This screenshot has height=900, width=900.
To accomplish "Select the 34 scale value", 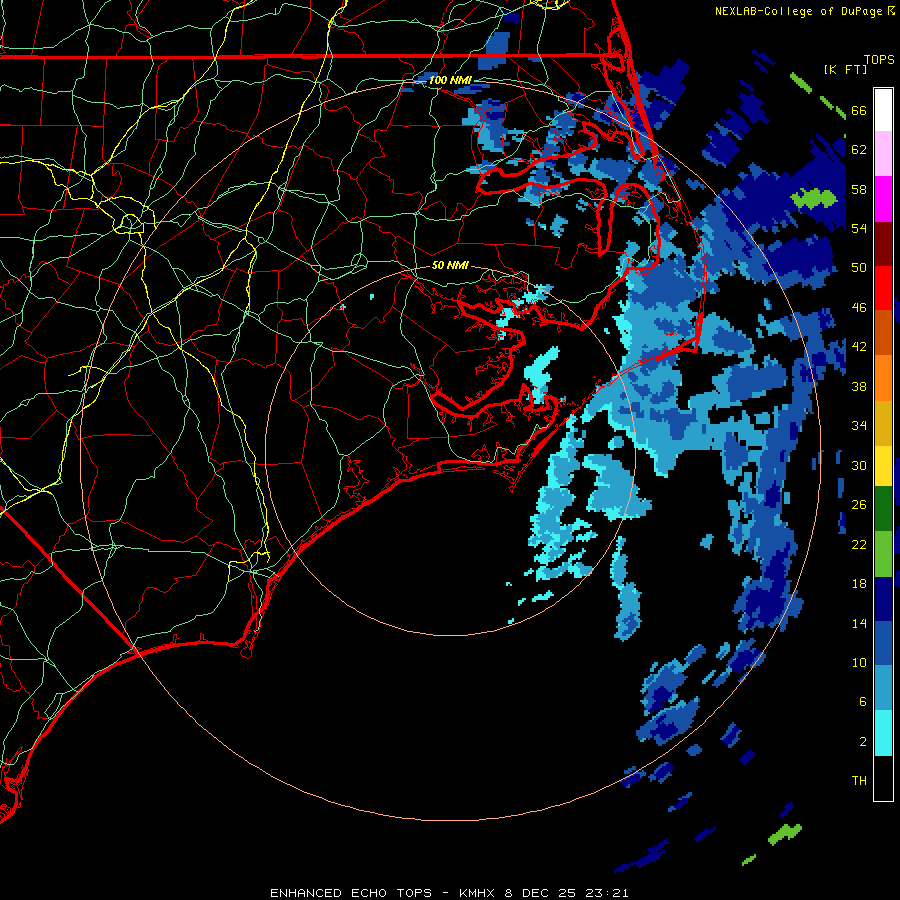I will pyautogui.click(x=859, y=426).
